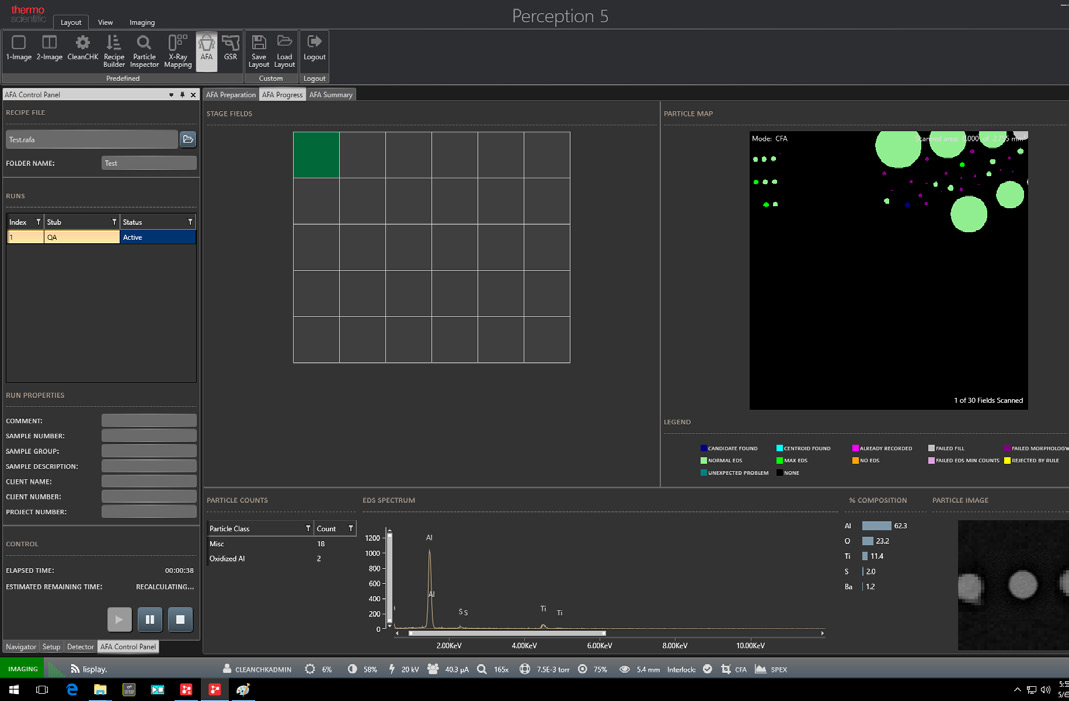Select the AFA layout icon
Screen dimensions: 1069x701
point(207,51)
